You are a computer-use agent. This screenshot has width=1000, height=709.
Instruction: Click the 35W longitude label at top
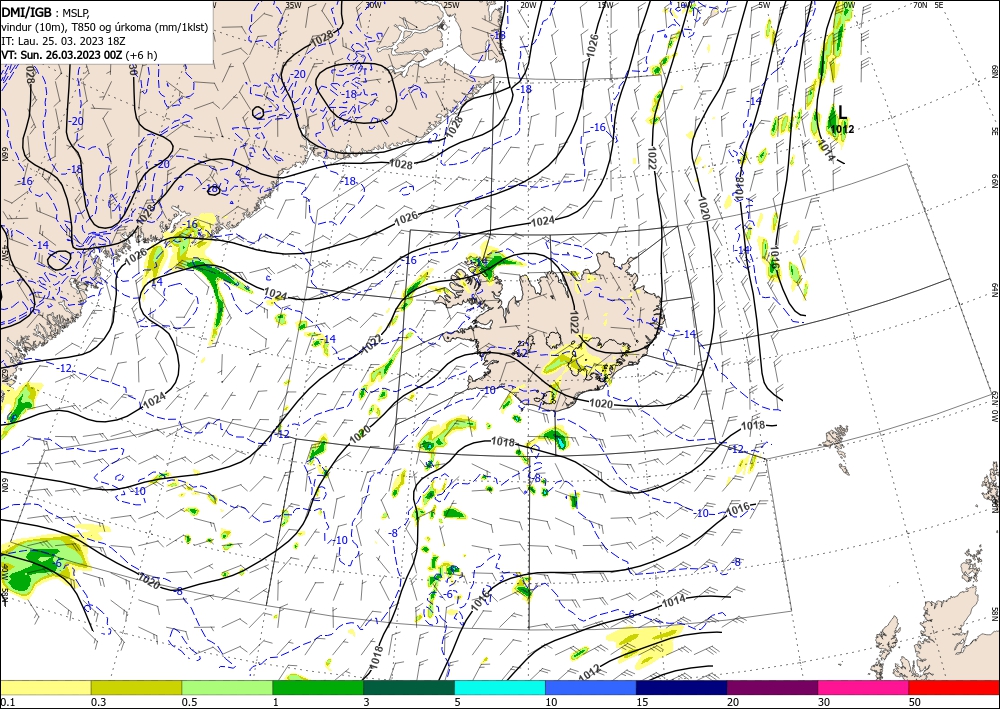pyautogui.click(x=293, y=5)
